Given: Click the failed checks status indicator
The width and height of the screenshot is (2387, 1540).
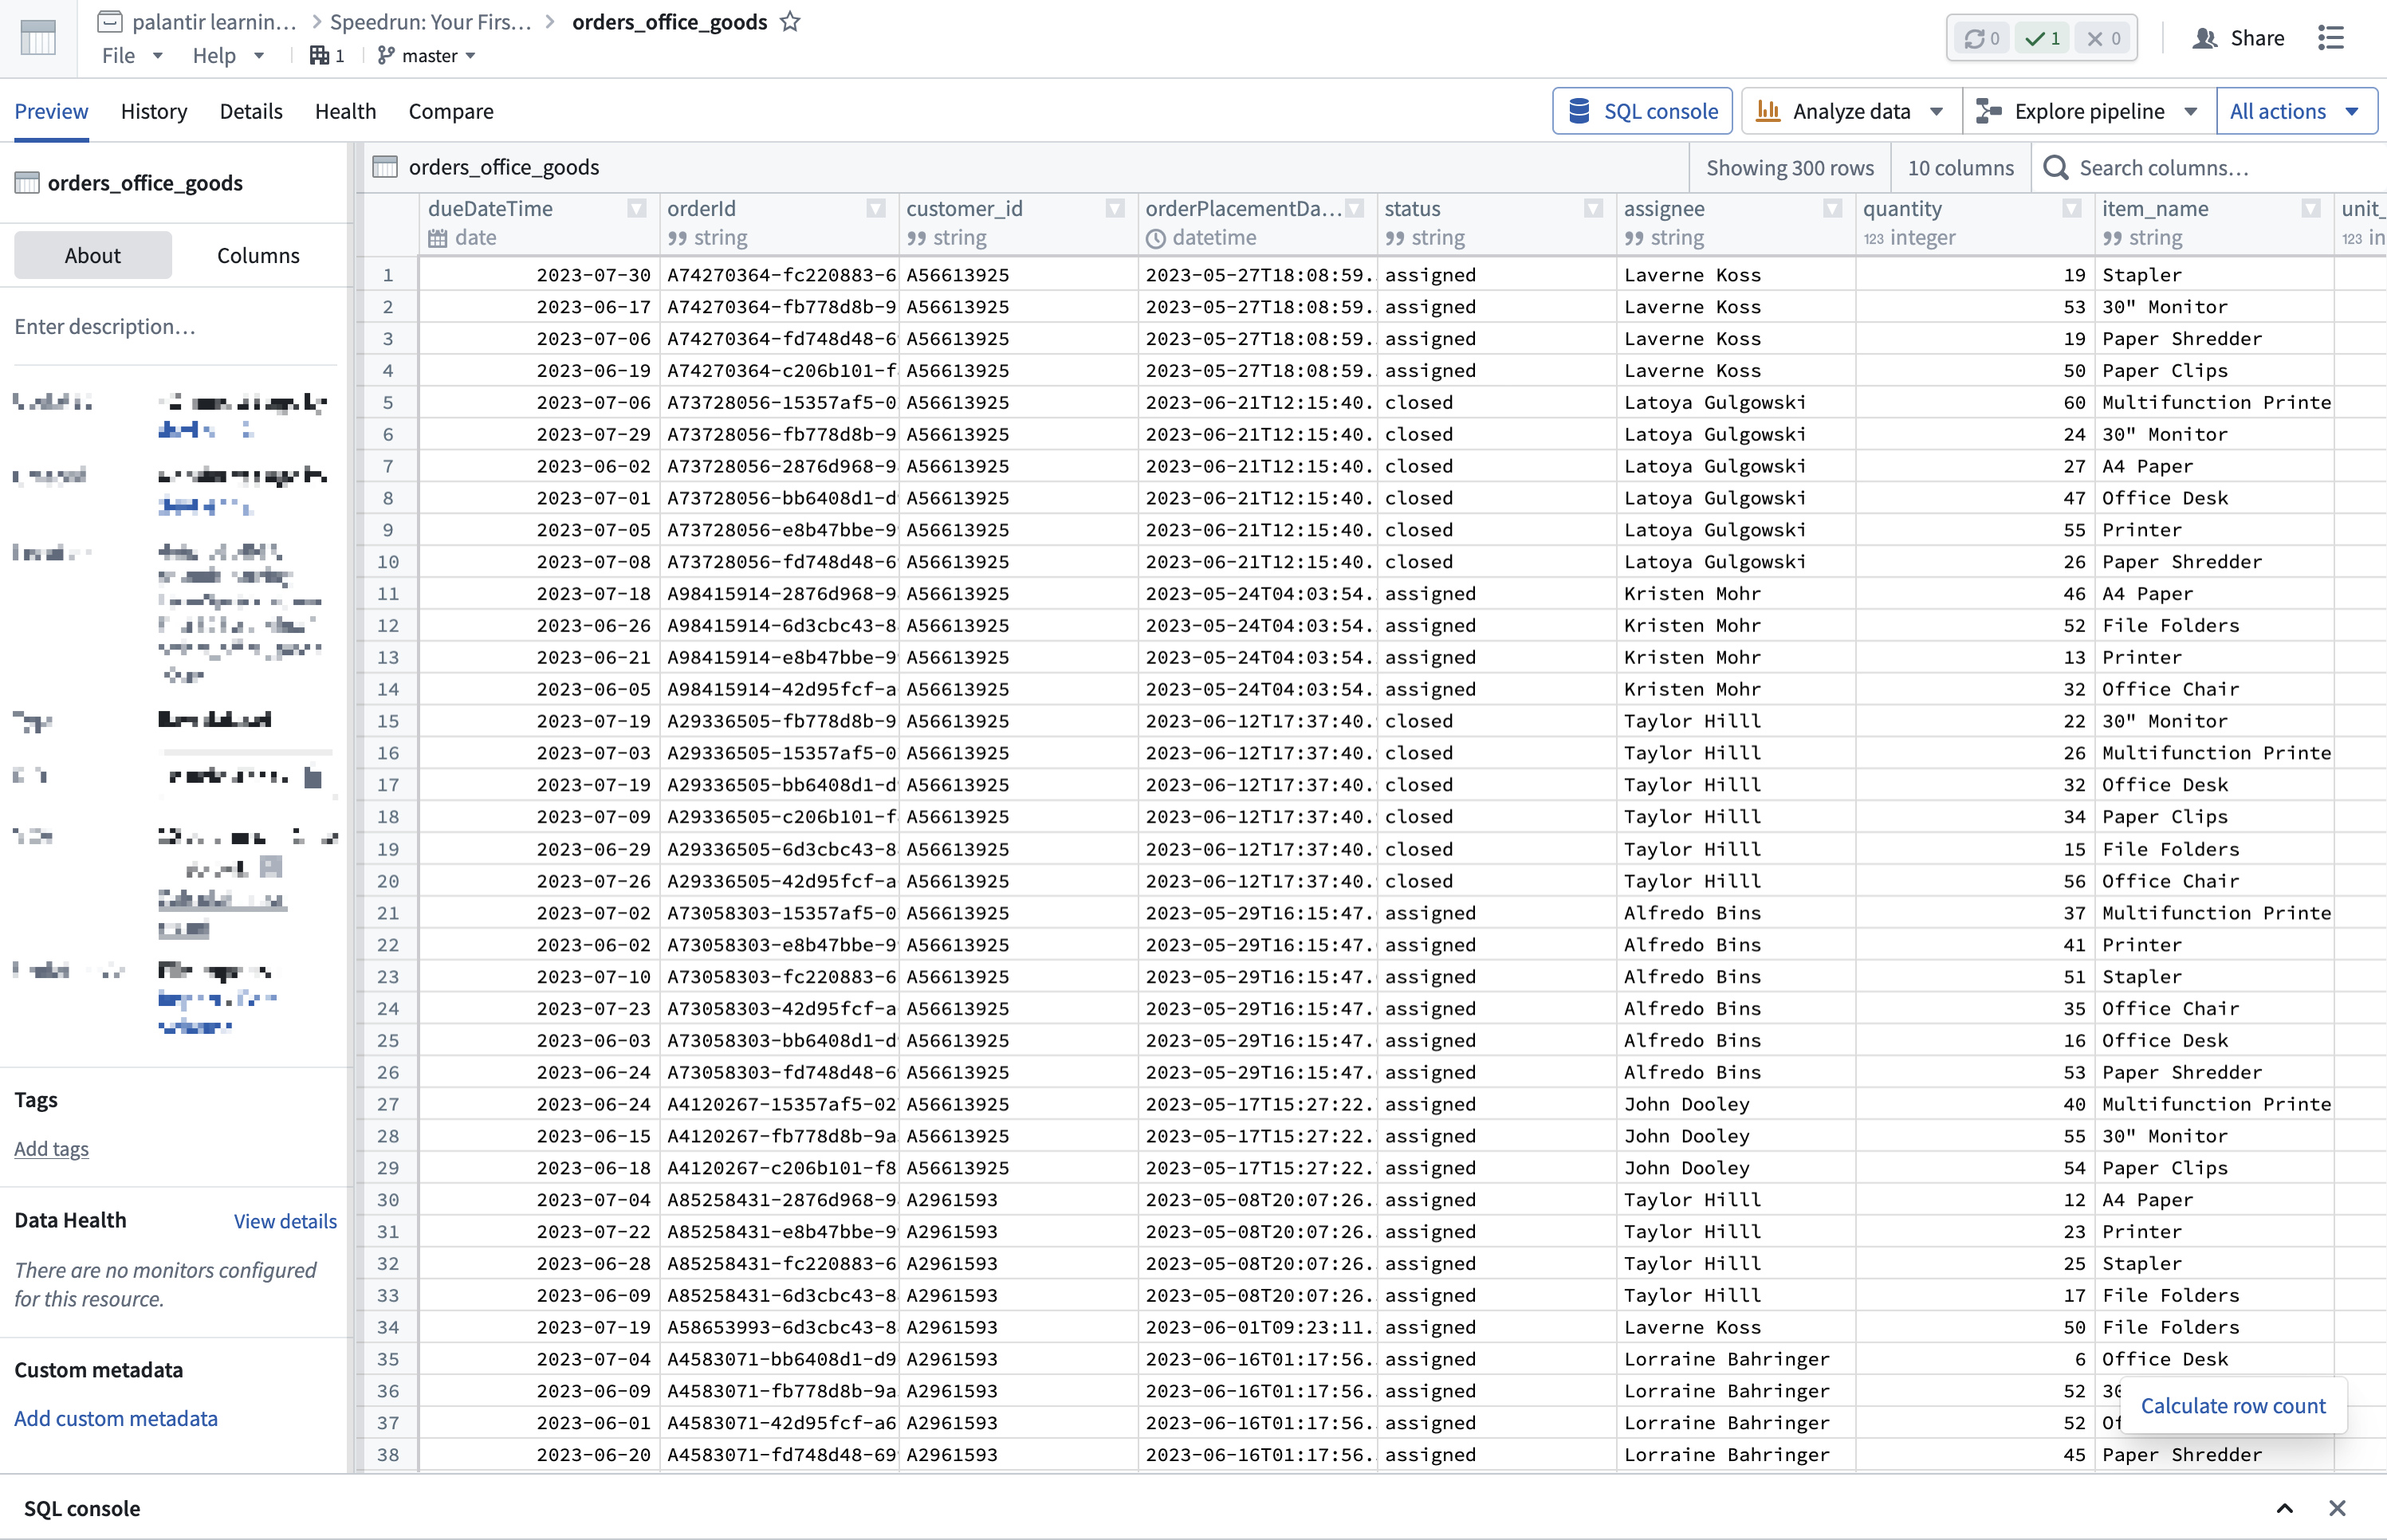Looking at the screenshot, I should (2103, 38).
